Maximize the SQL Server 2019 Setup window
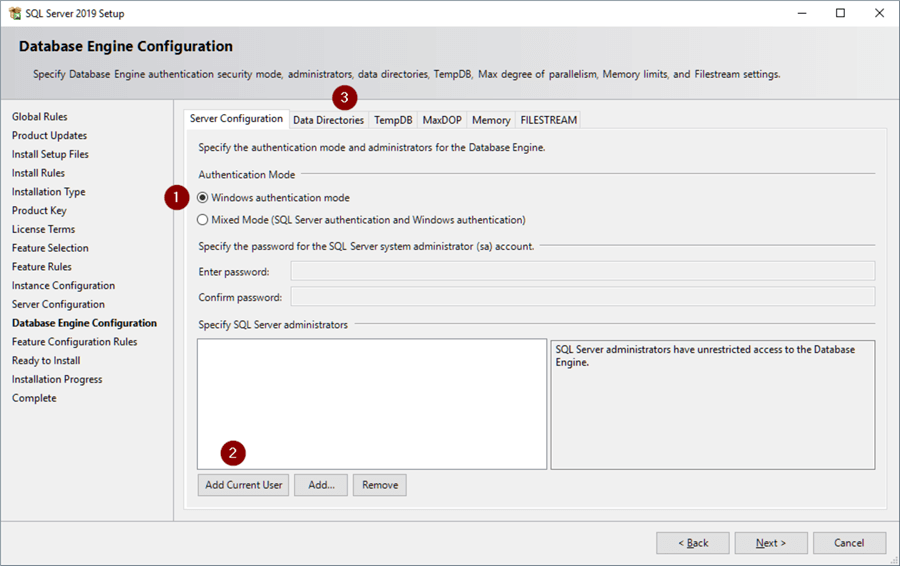900x566 pixels. tap(840, 13)
